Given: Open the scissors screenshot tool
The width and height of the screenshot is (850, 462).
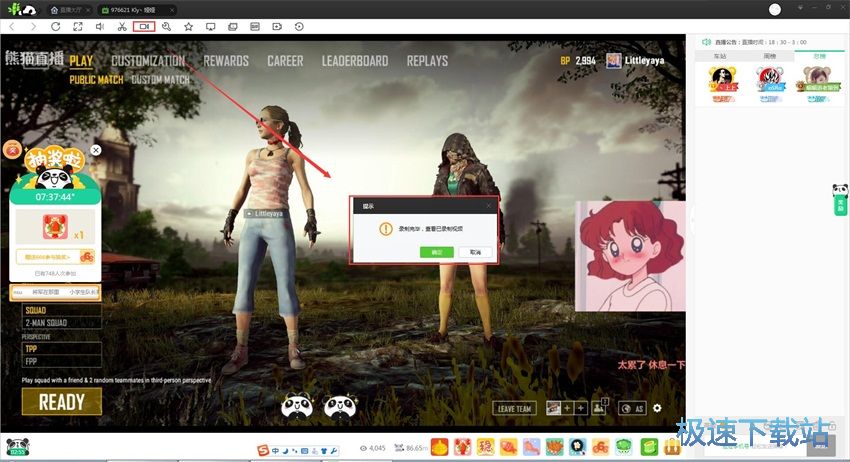Looking at the screenshot, I should click(122, 27).
